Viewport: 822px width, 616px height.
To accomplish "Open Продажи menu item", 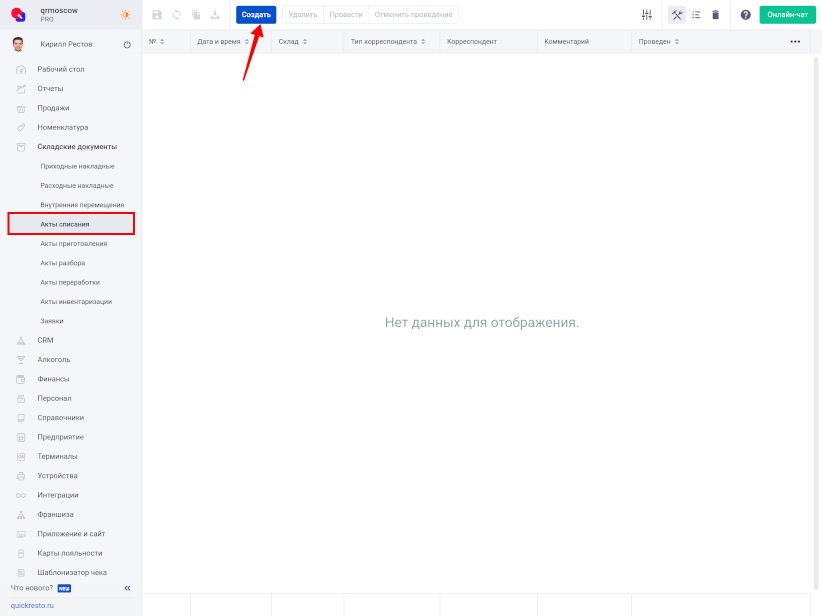I will (x=53, y=108).
